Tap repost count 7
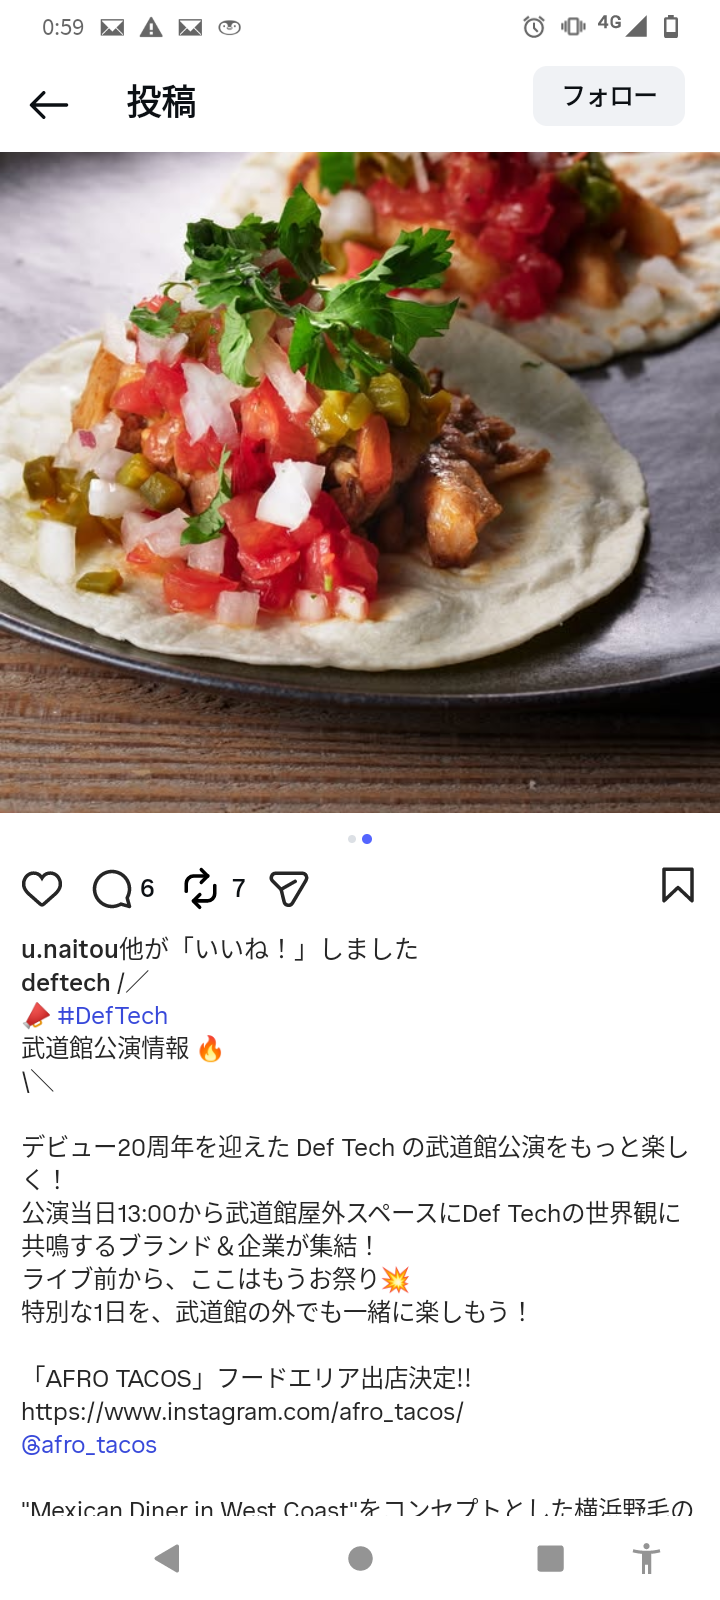720x1600 pixels. 238,888
